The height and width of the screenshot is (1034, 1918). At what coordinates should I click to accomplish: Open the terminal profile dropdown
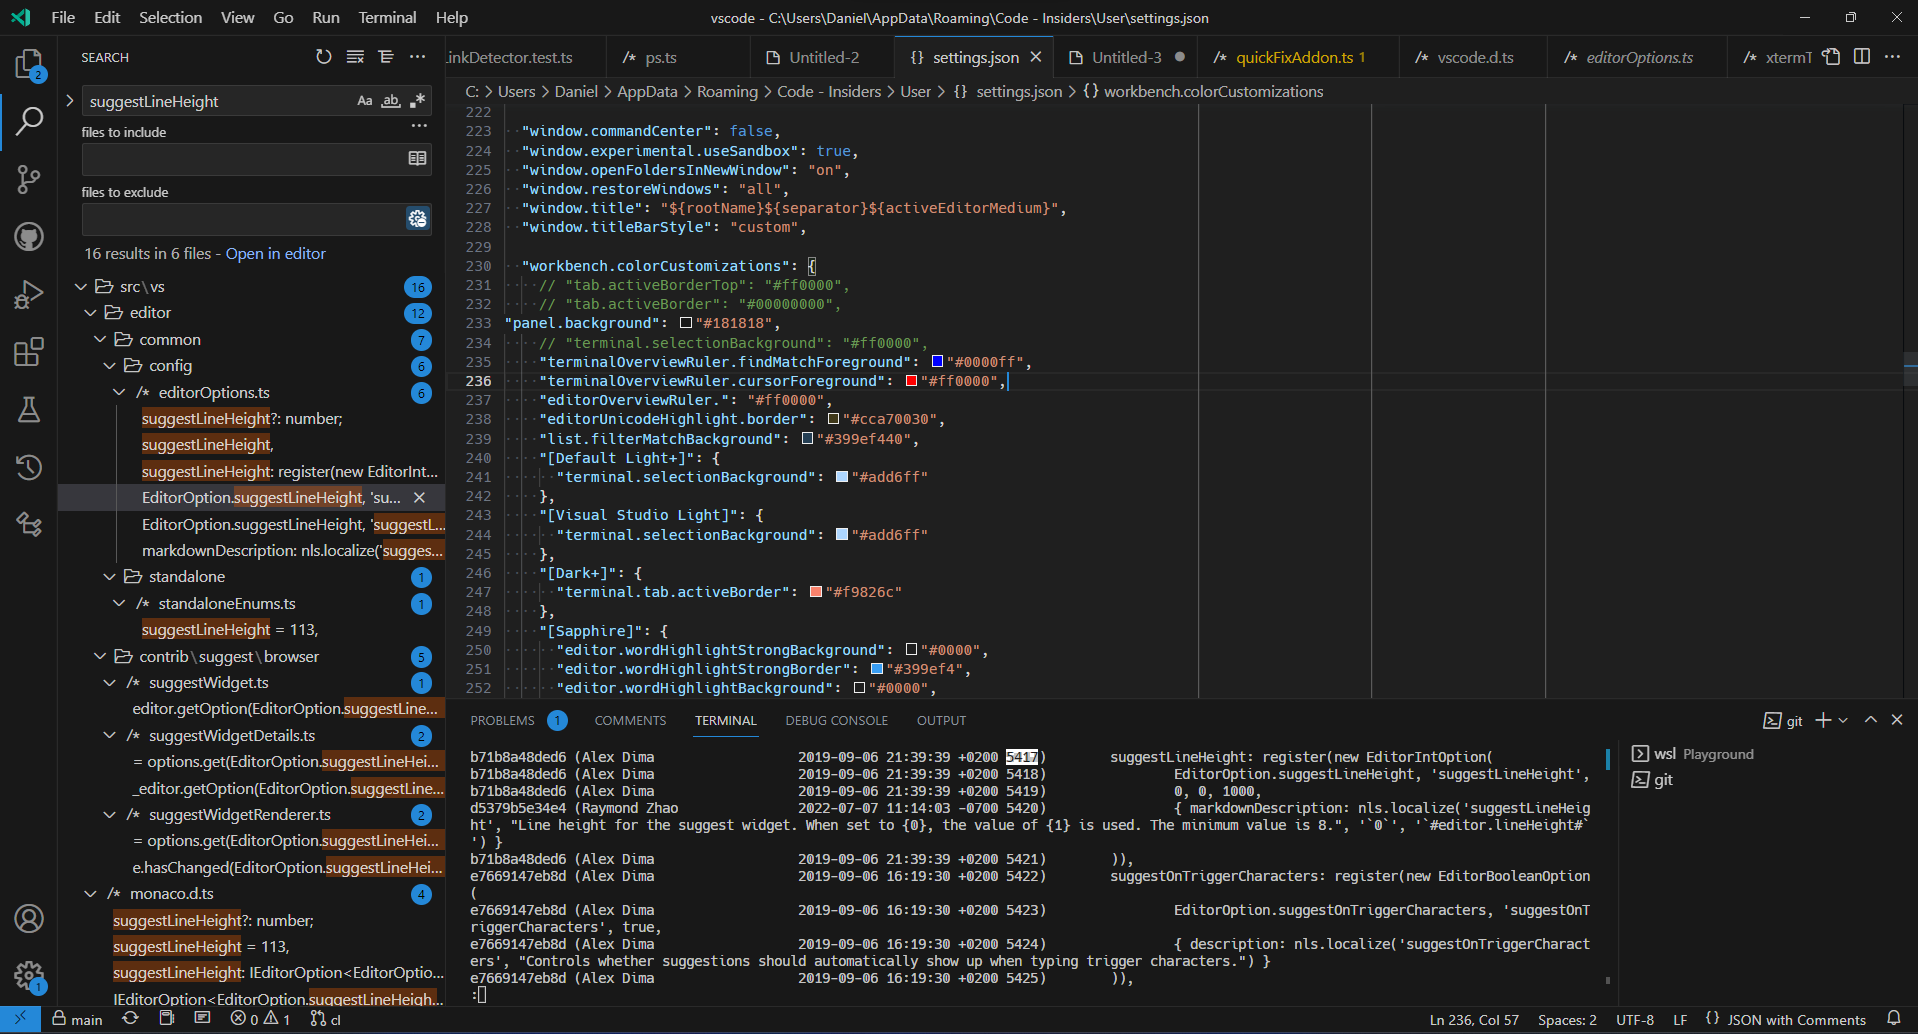1843,720
